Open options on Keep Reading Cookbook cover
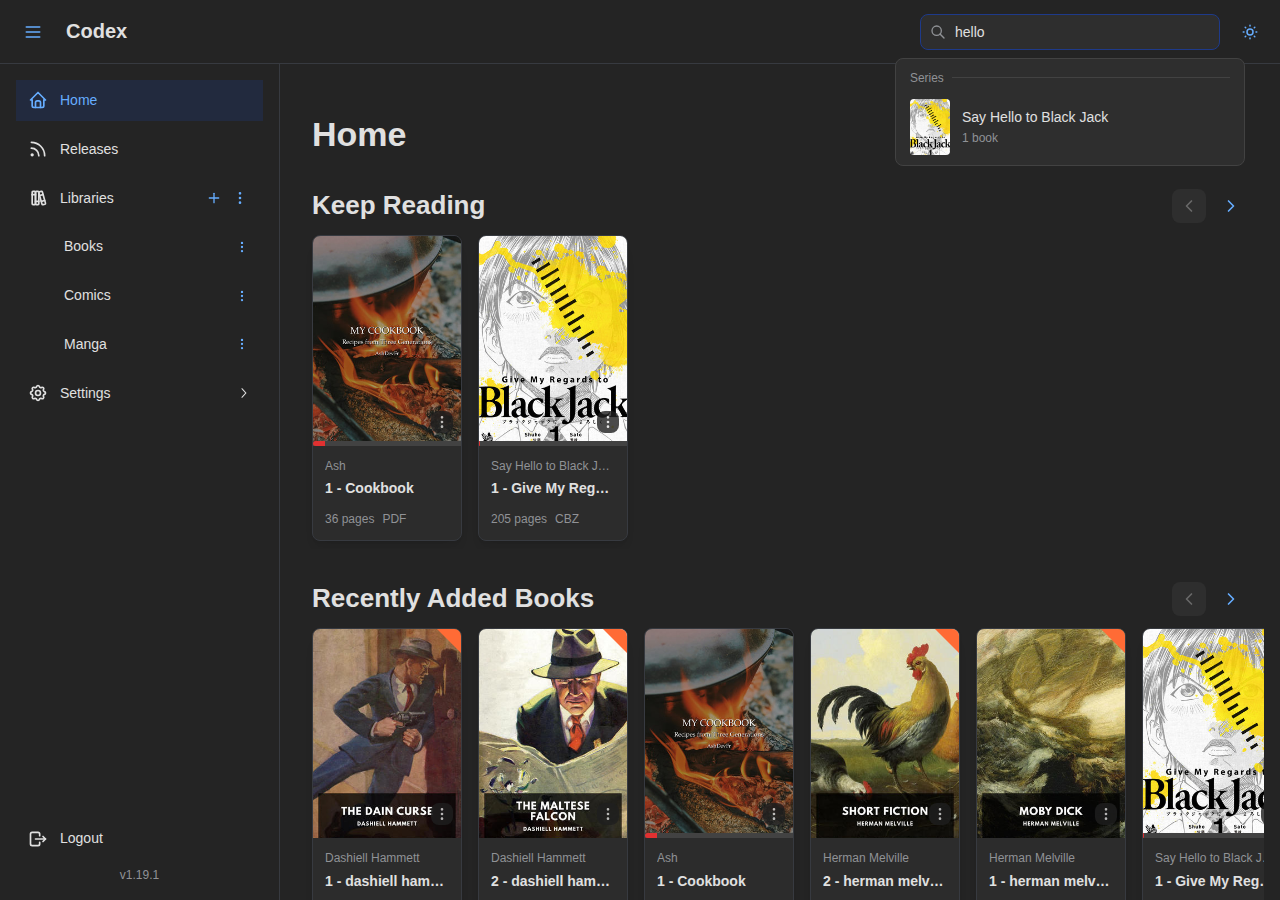 [x=442, y=422]
